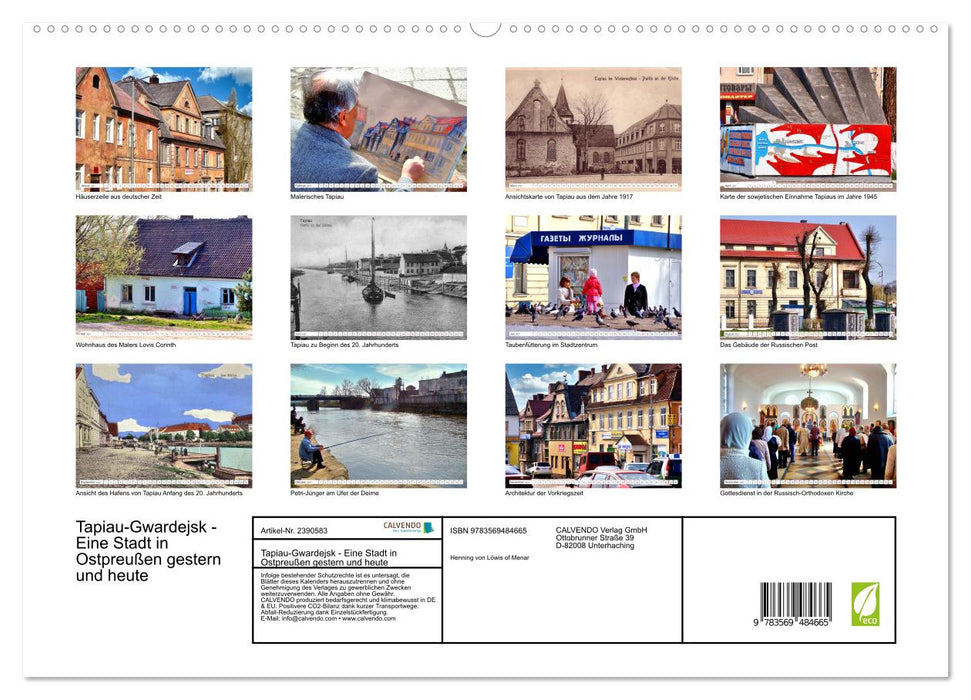
Task: Open the Häuserzeile aus deutscher Zeit photo
Action: click(x=164, y=129)
